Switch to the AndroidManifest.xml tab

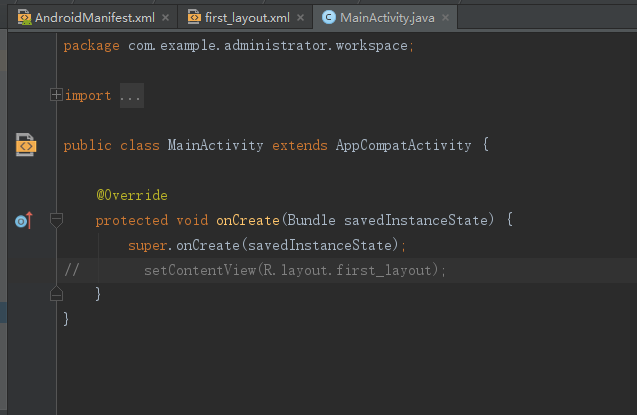click(x=94, y=17)
